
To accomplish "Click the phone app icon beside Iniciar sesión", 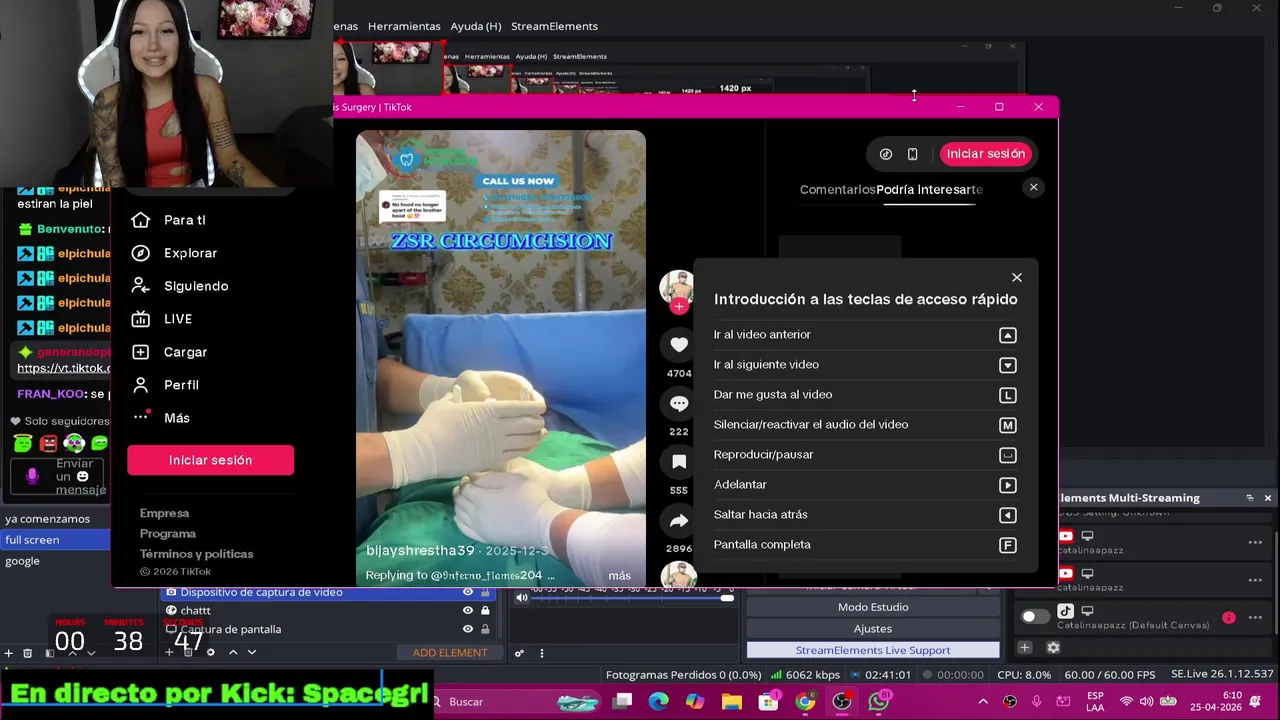I will tap(912, 154).
